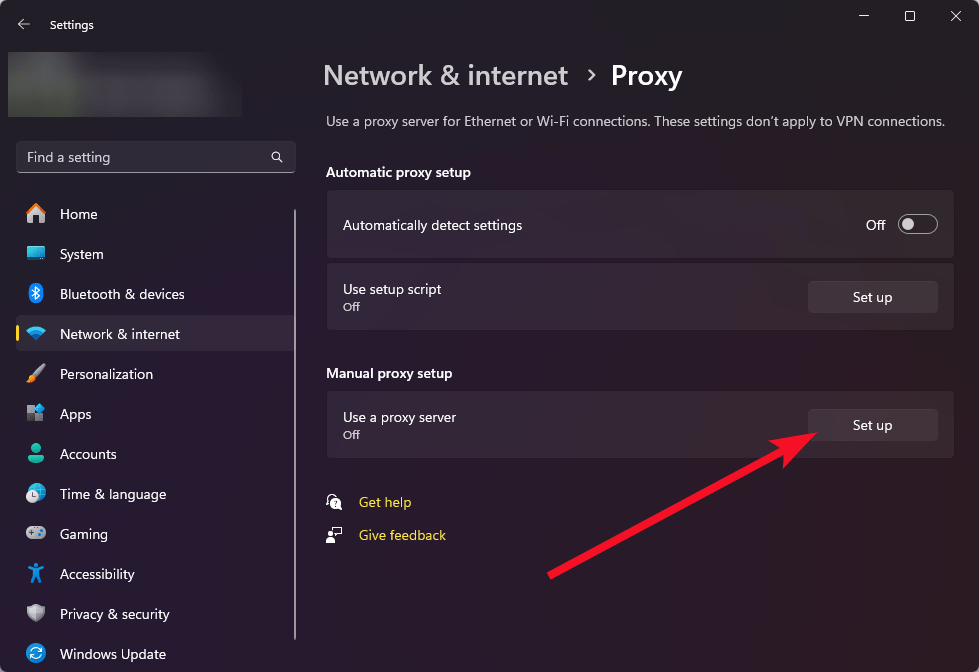Image resolution: width=979 pixels, height=672 pixels.
Task: Click the Home icon in sidebar
Action: 36,214
